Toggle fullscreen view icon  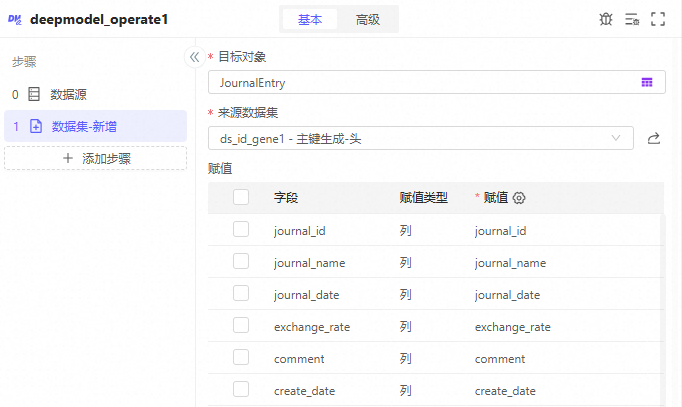(x=658, y=19)
